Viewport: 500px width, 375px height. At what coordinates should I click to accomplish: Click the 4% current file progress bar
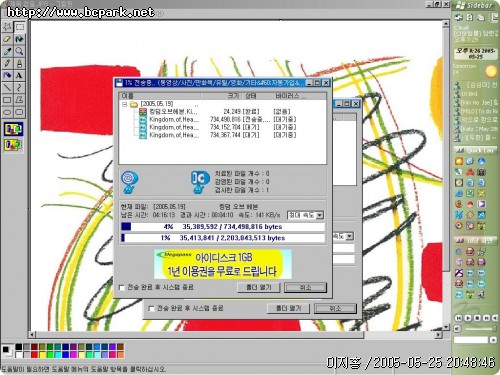pos(223,227)
